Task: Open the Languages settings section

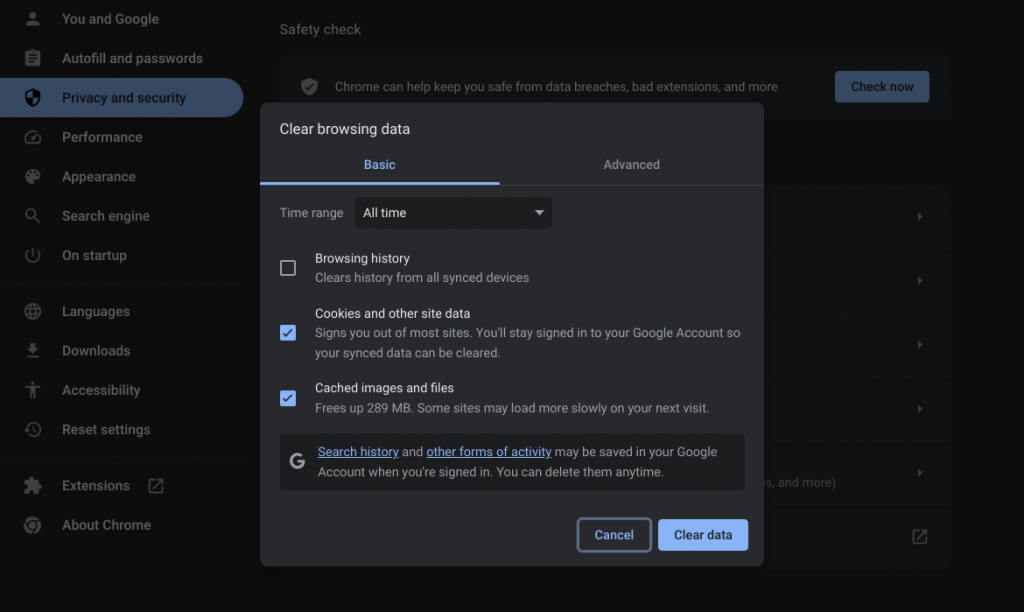Action: 96,312
